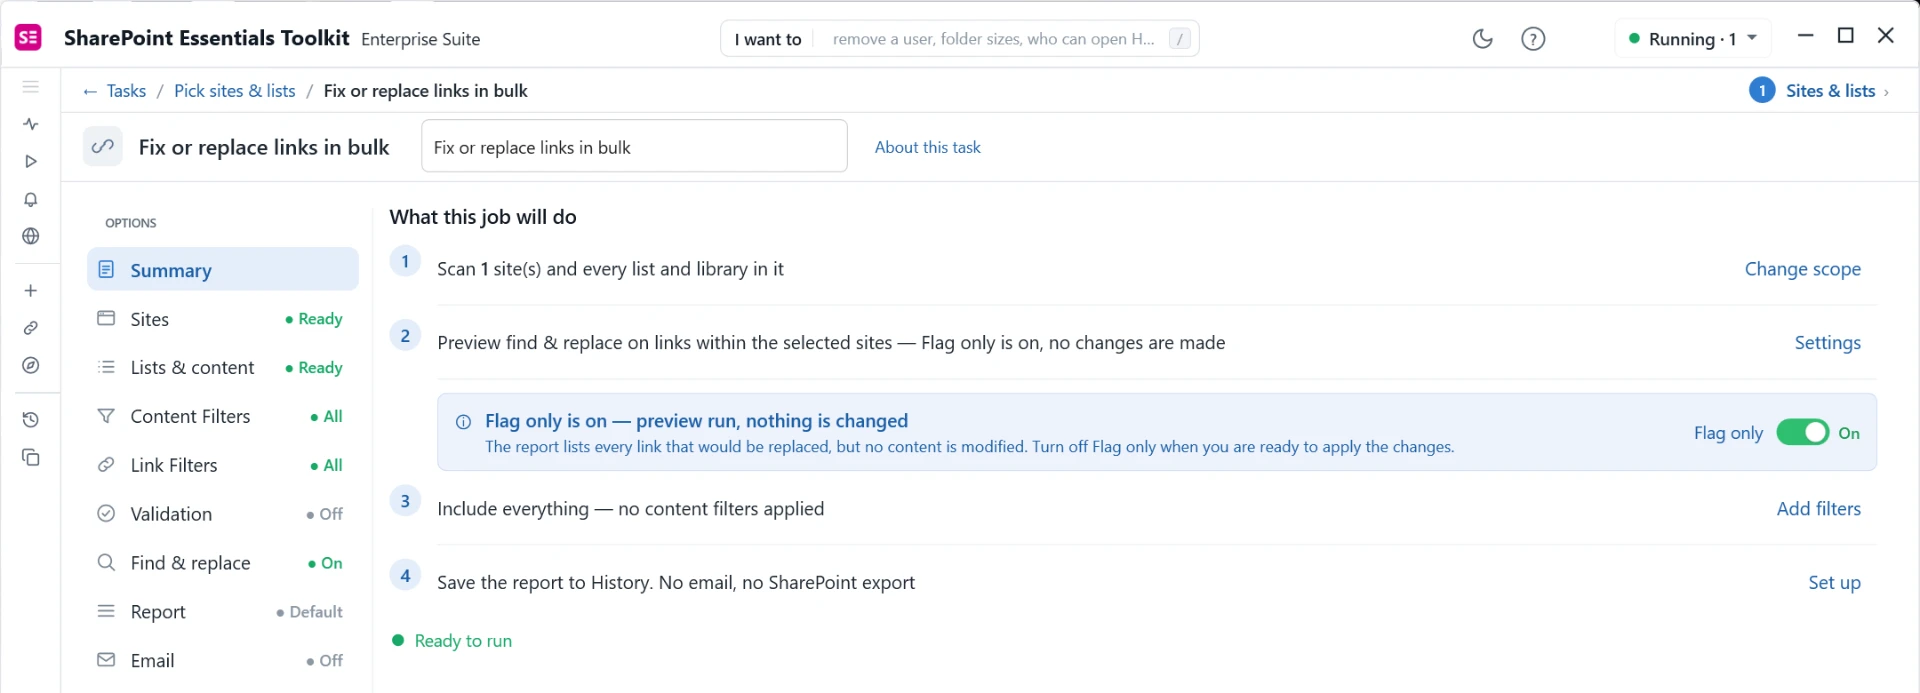Expand the Running · 1 dropdown
1920x693 pixels.
(x=1693, y=39)
